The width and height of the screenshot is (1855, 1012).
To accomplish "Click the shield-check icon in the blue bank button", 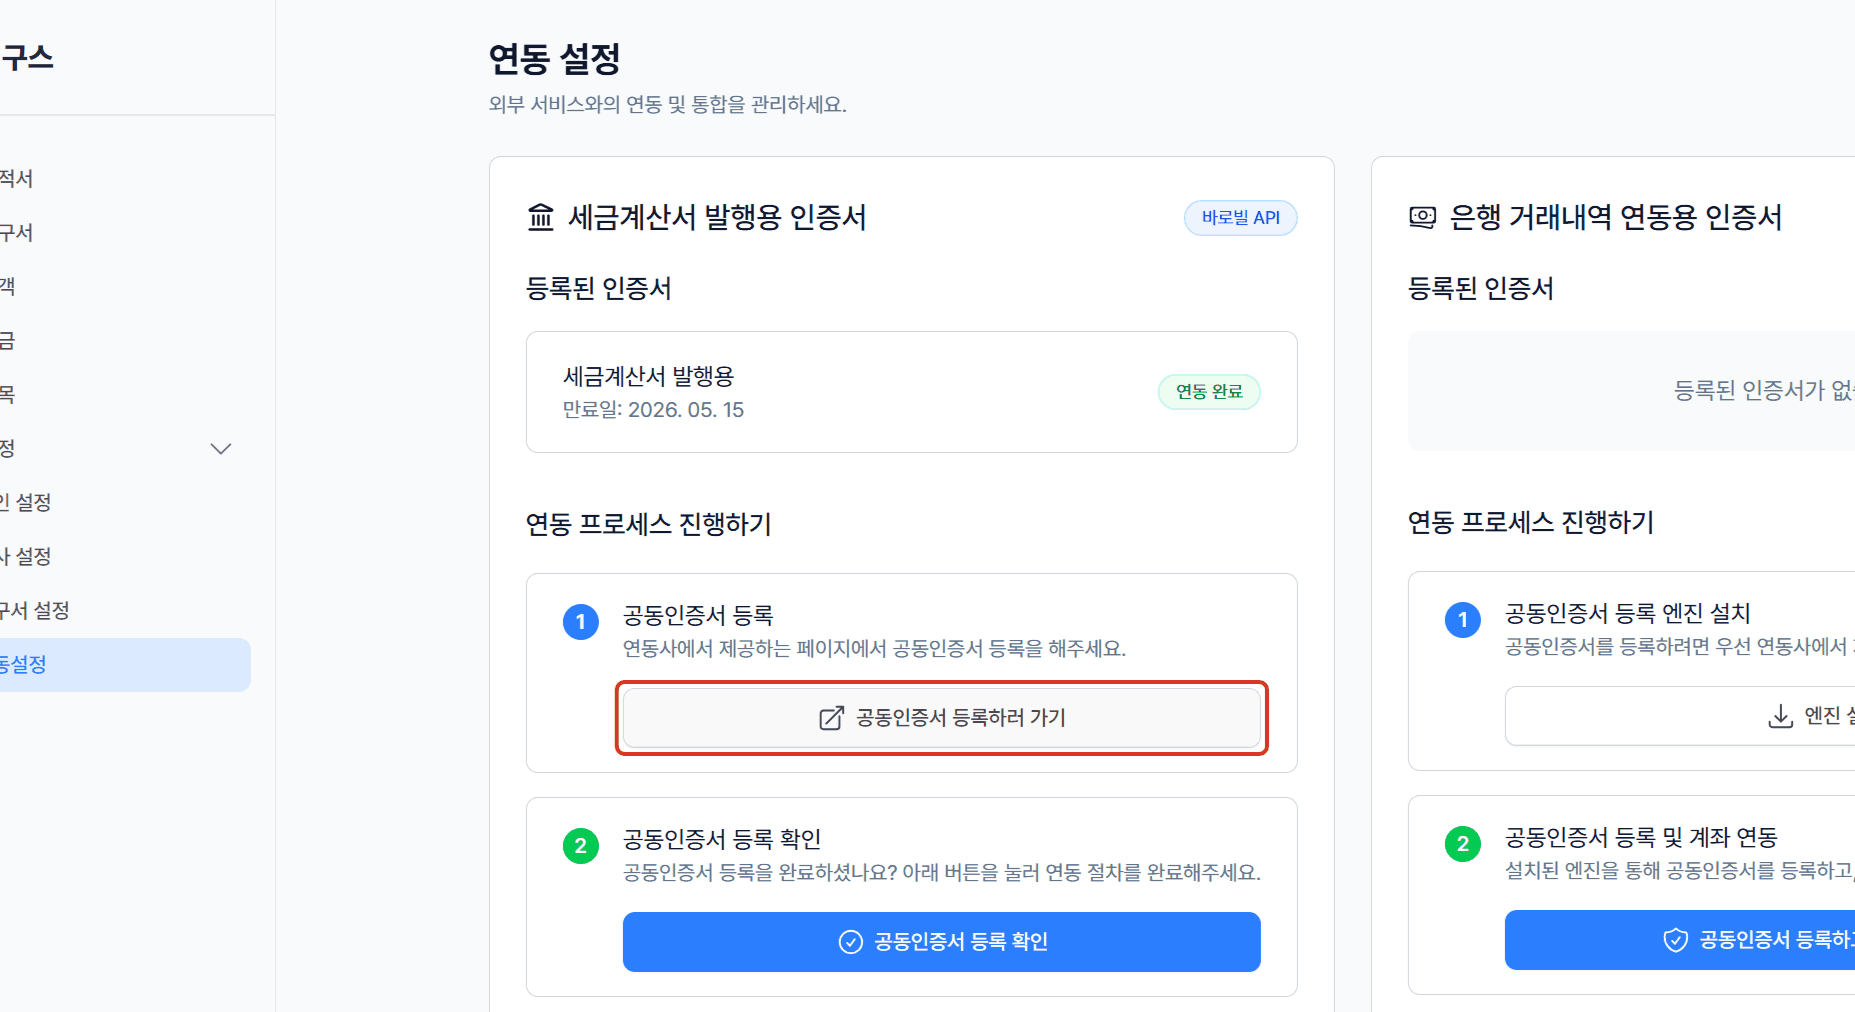I will 1675,940.
